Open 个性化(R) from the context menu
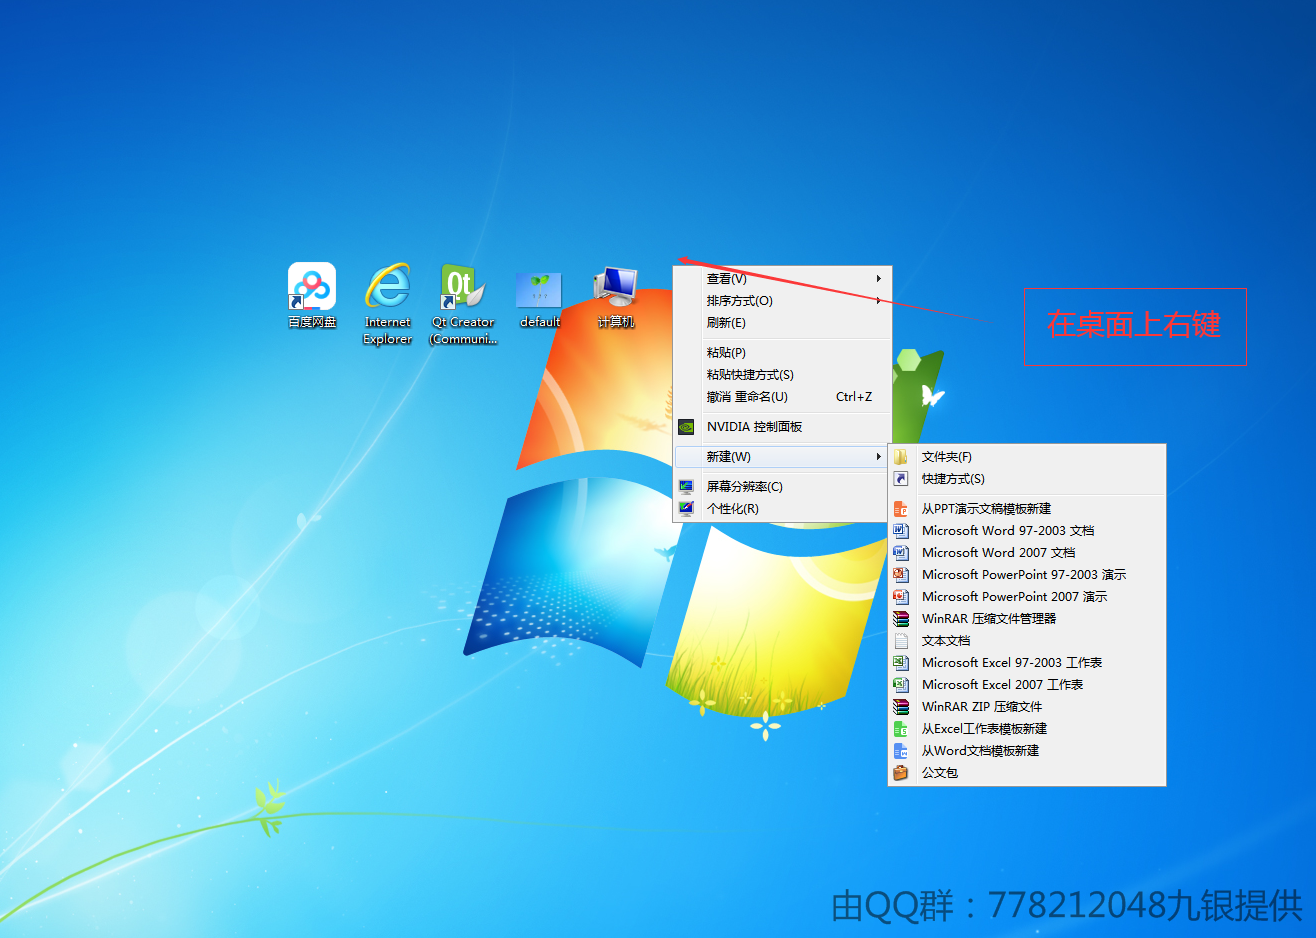The image size is (1316, 938). click(x=782, y=509)
